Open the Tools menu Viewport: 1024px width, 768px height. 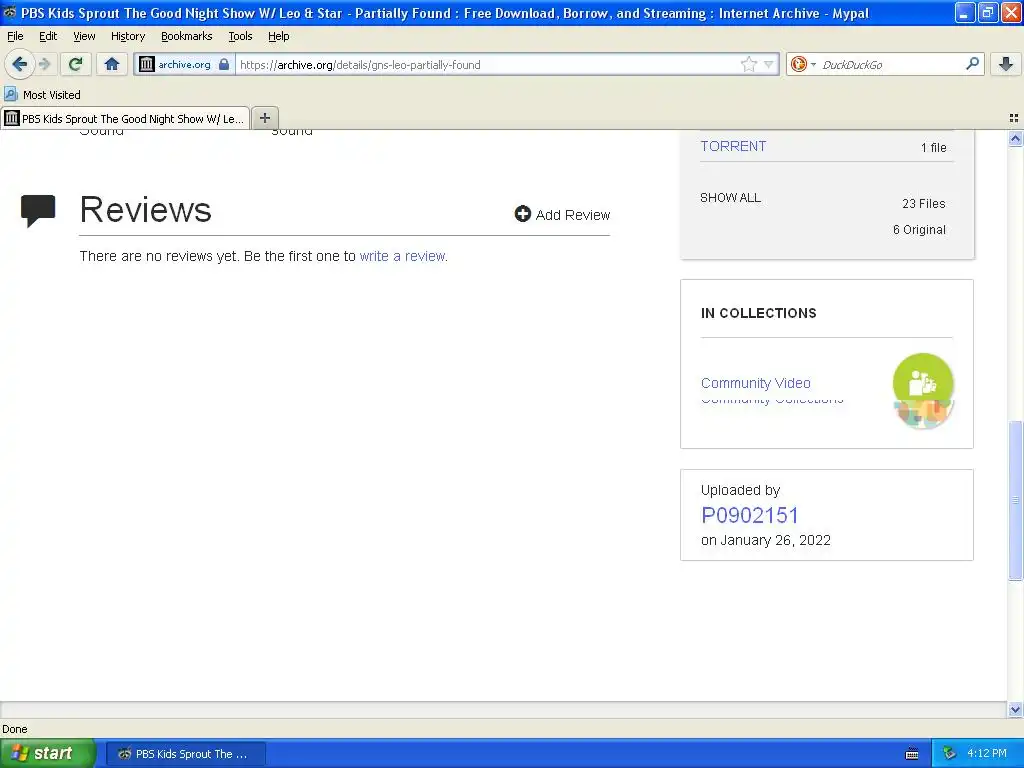click(x=240, y=36)
